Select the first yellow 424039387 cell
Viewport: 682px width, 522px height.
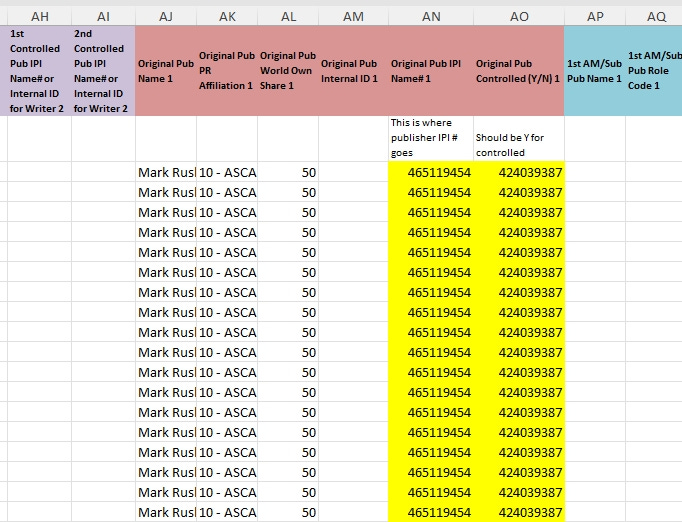point(519,172)
